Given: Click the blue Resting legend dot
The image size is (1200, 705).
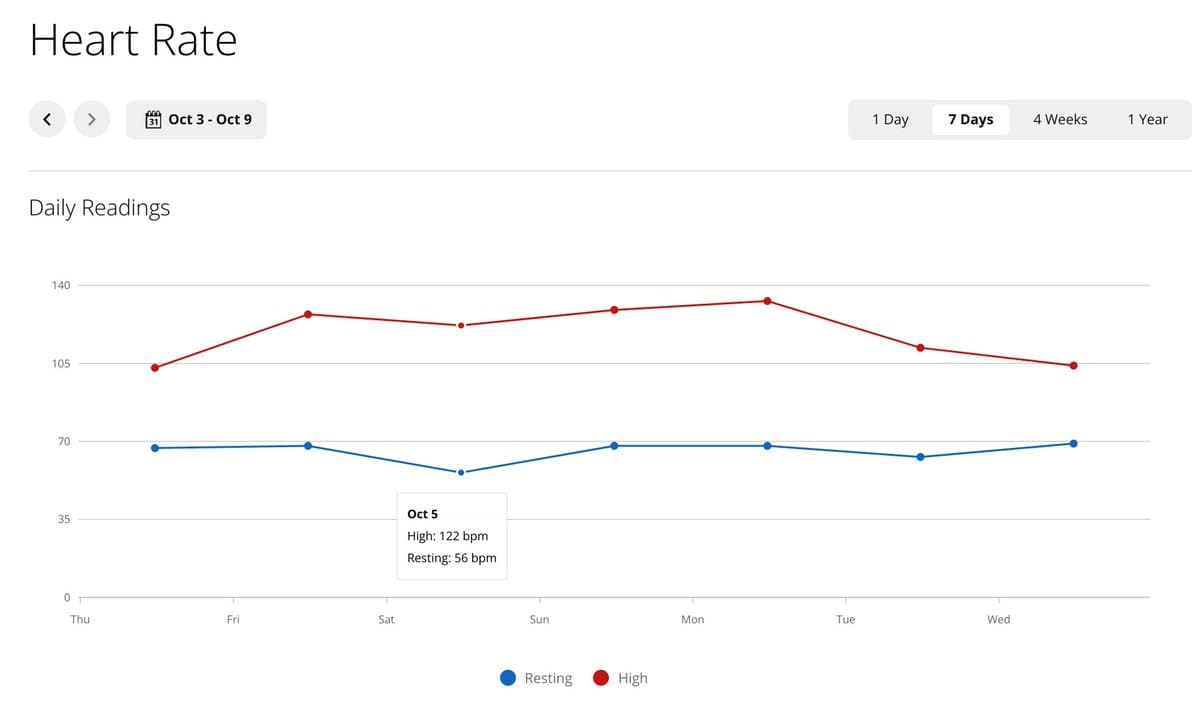Looking at the screenshot, I should point(508,678).
